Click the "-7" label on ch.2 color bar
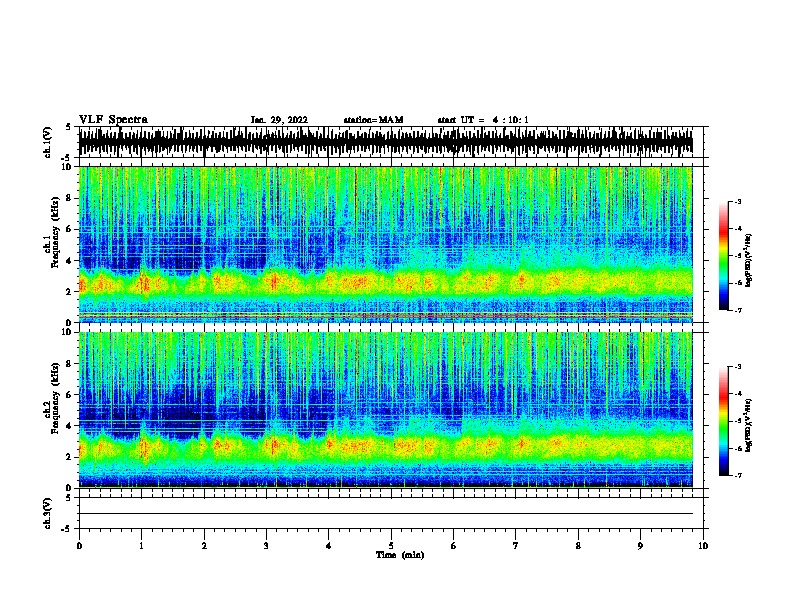Image resolution: width=792 pixels, height=612 pixels. (x=738, y=475)
